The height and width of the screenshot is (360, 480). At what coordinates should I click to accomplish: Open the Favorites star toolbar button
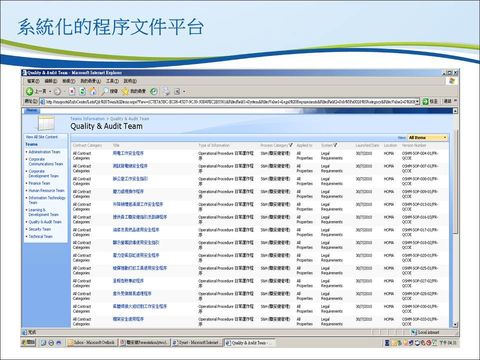pyautogui.click(x=134, y=91)
